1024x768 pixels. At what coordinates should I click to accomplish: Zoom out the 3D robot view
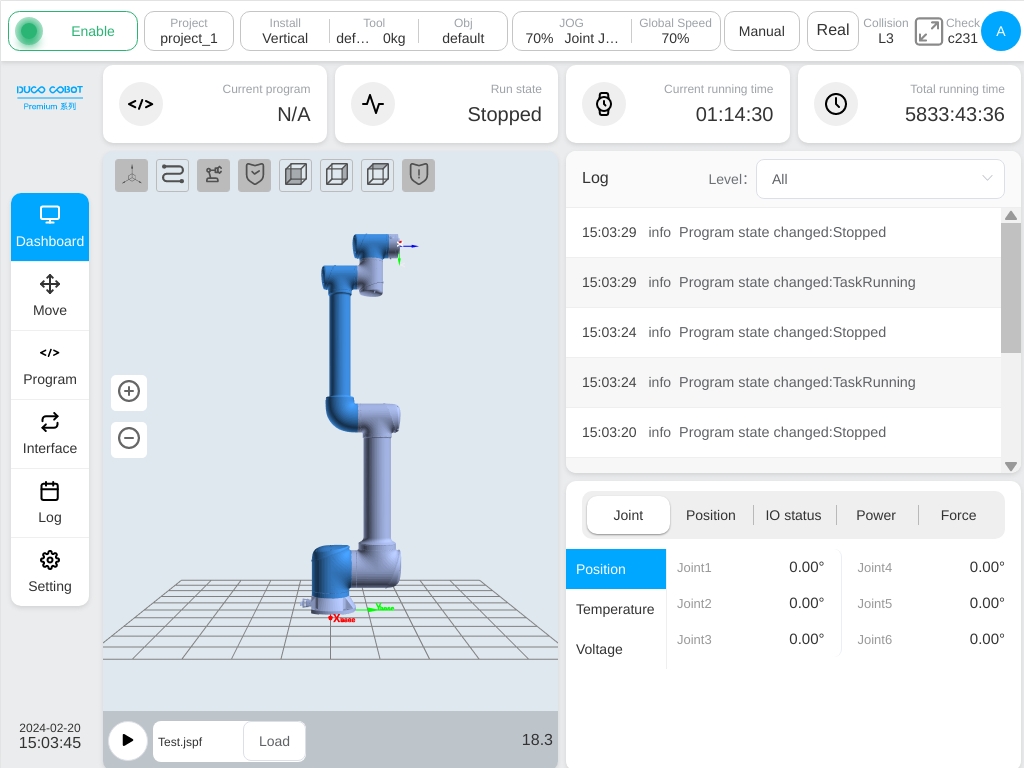pyautogui.click(x=129, y=438)
